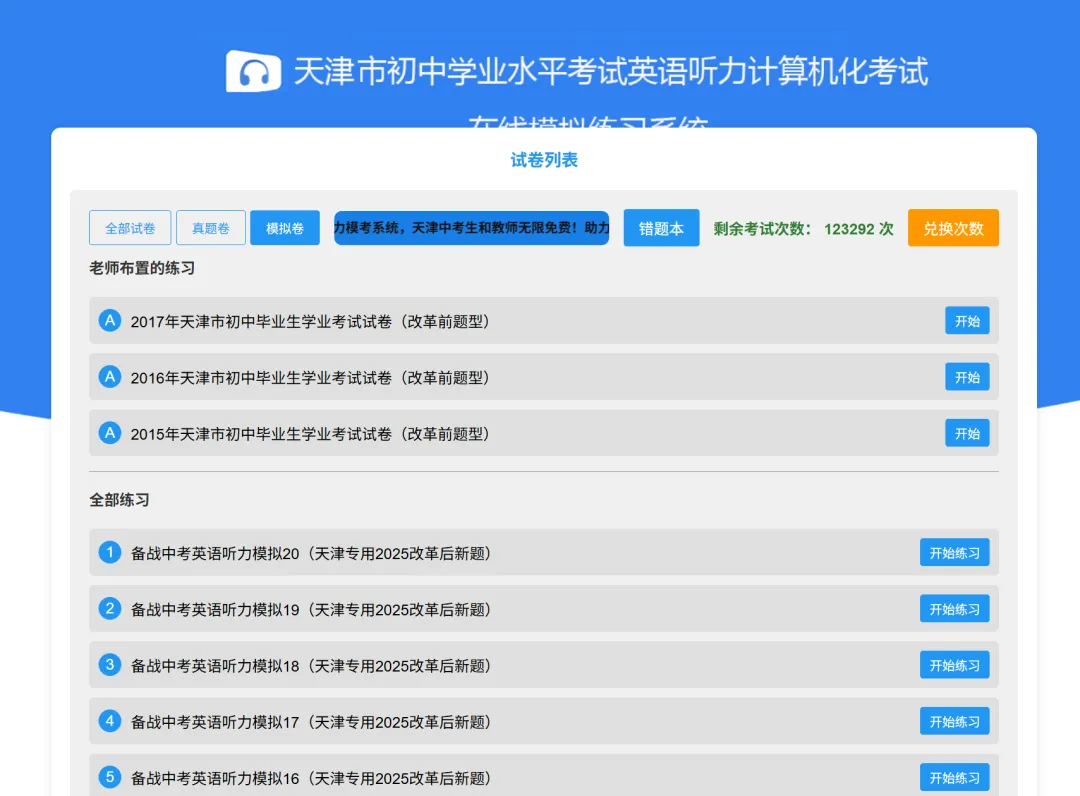Start the 2017 exam via its 开始 button
Screen dimensions: 1080x796
[x=966, y=320]
